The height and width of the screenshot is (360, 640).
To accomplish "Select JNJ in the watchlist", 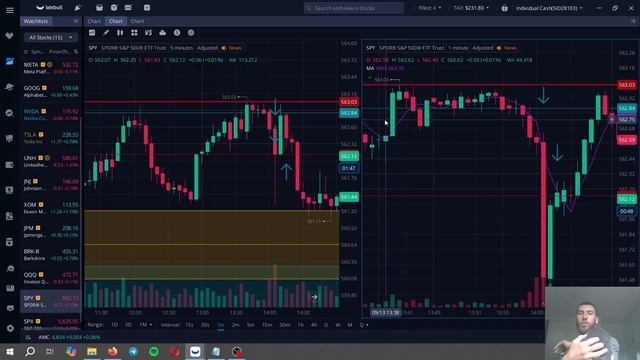I will click(x=51, y=184).
